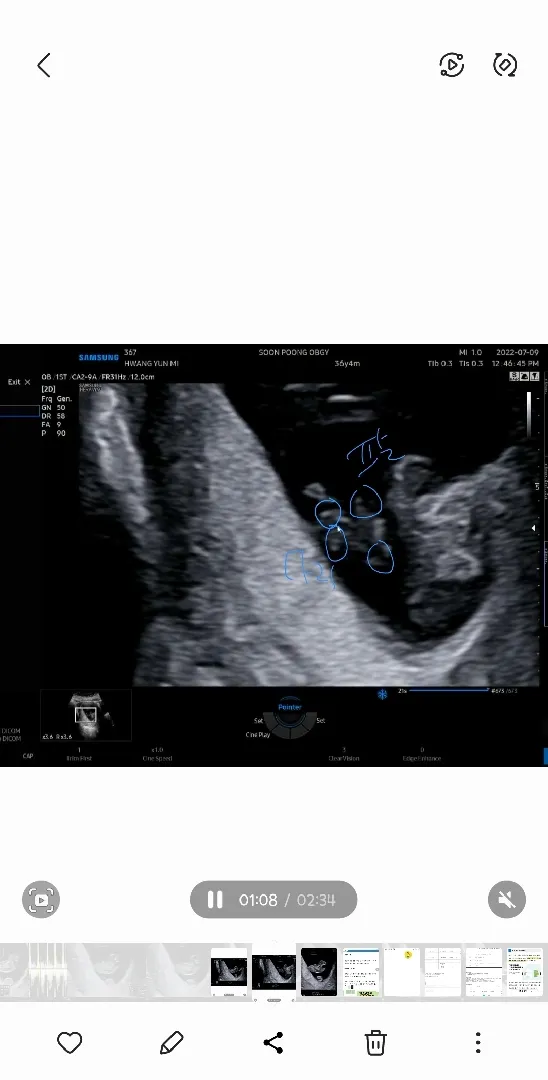Tap the ultrasound video frame
Image resolution: width=548 pixels, height=1080 pixels.
274,554
